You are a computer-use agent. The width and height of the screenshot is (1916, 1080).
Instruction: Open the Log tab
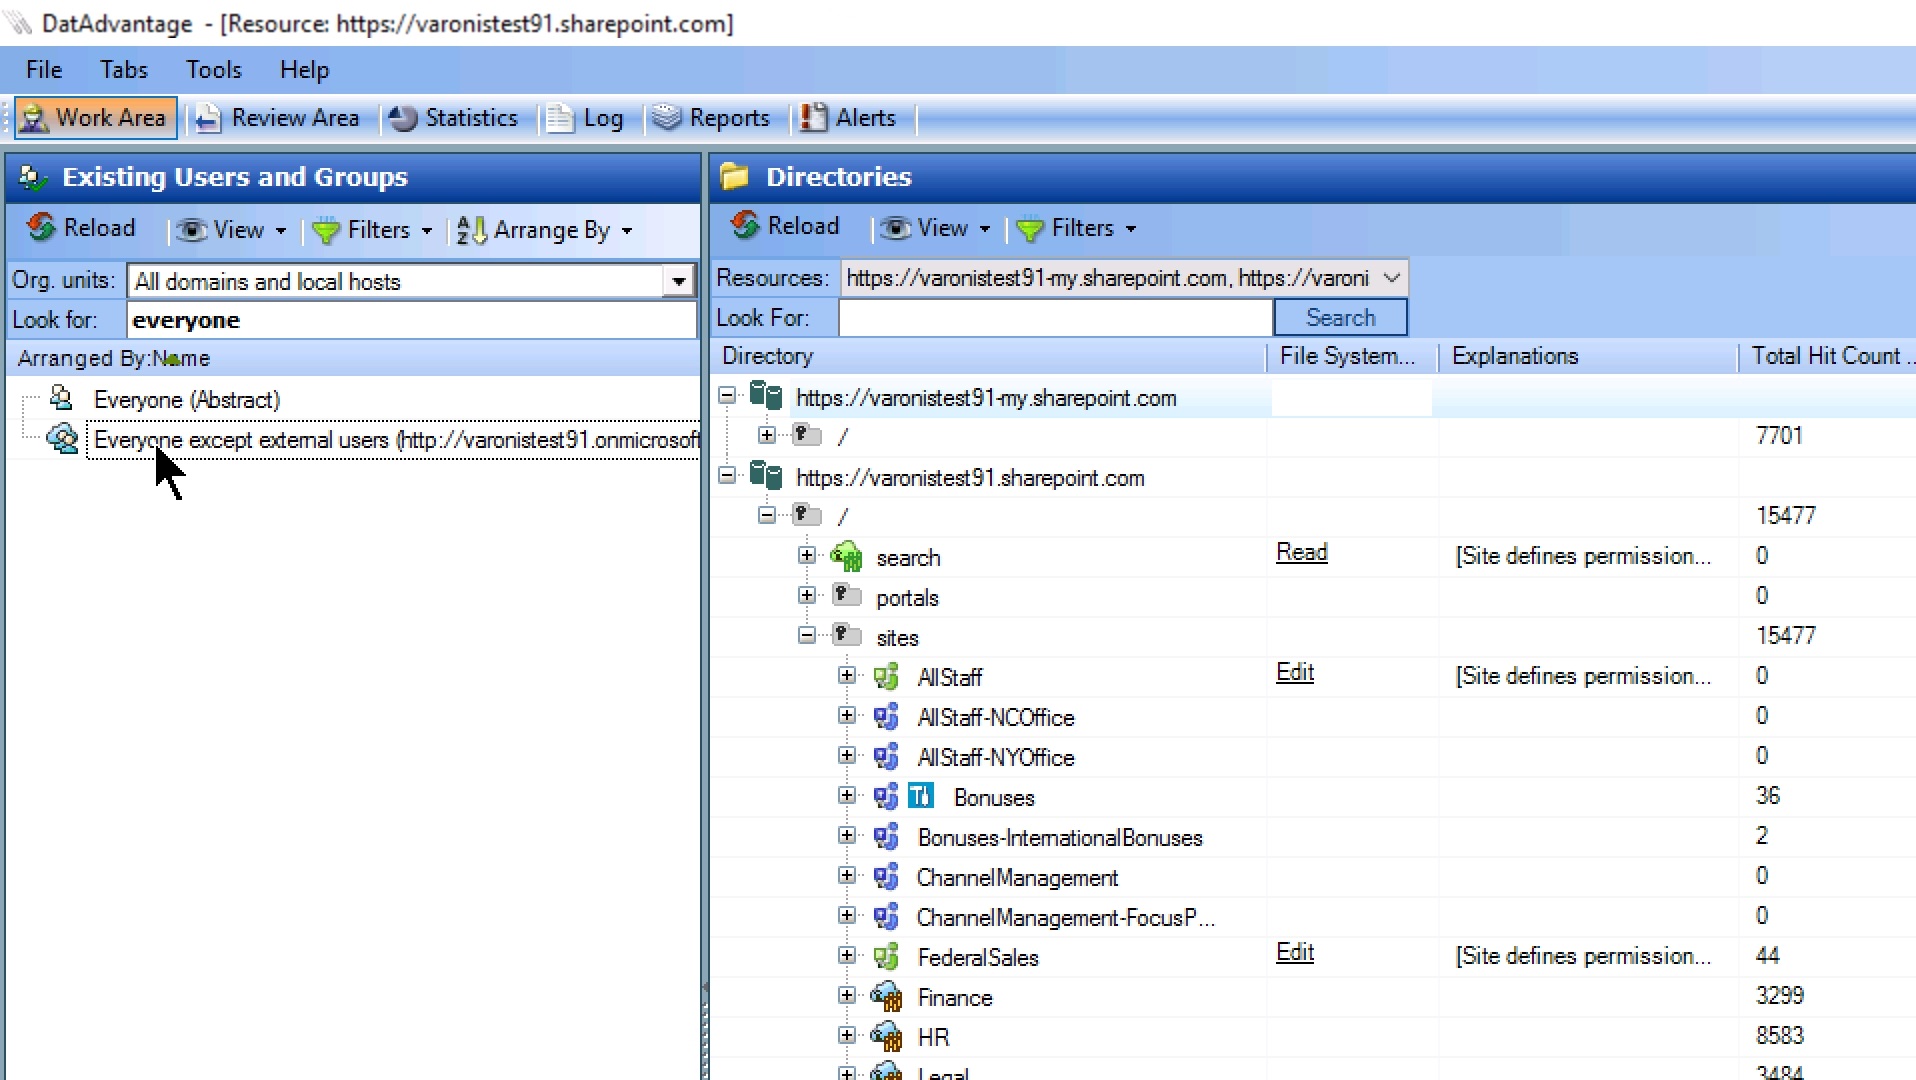click(586, 118)
